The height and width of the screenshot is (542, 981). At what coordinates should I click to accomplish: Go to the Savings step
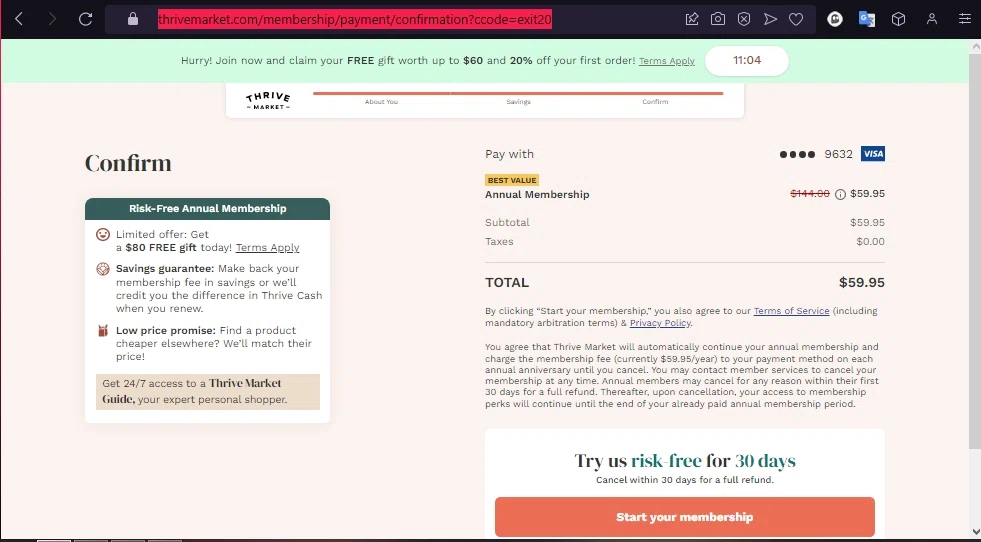[518, 101]
